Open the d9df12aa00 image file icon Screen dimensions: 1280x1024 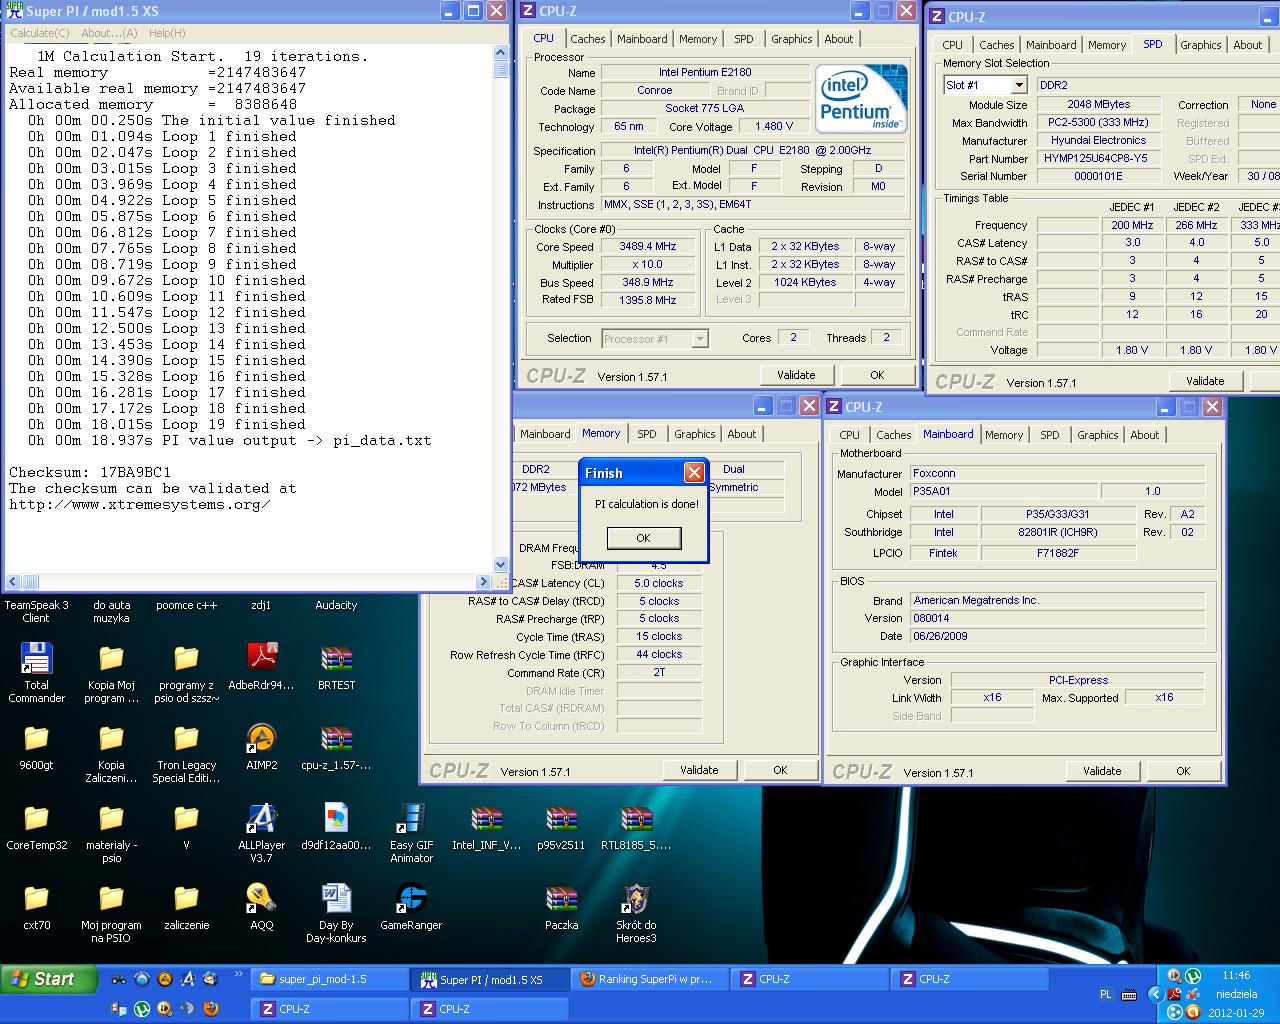coord(336,826)
